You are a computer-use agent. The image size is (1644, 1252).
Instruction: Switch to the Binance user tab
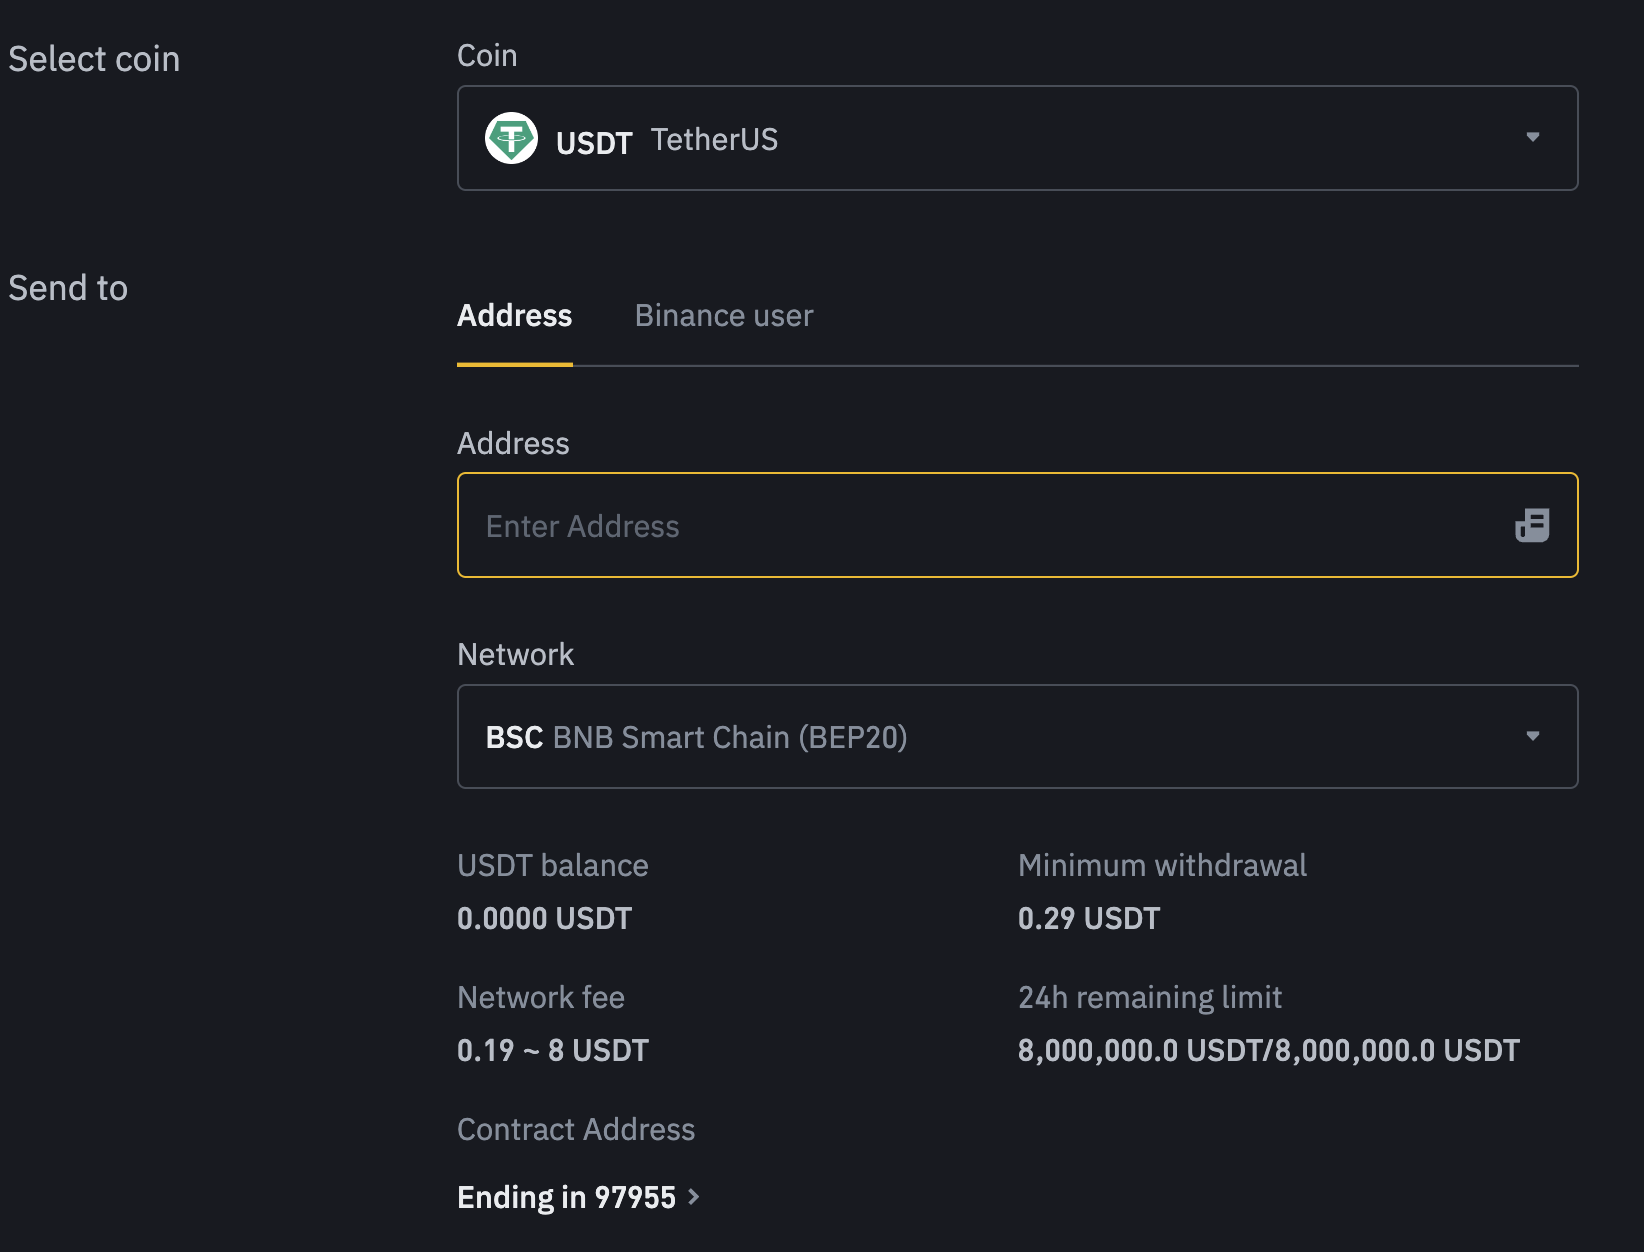click(x=724, y=316)
